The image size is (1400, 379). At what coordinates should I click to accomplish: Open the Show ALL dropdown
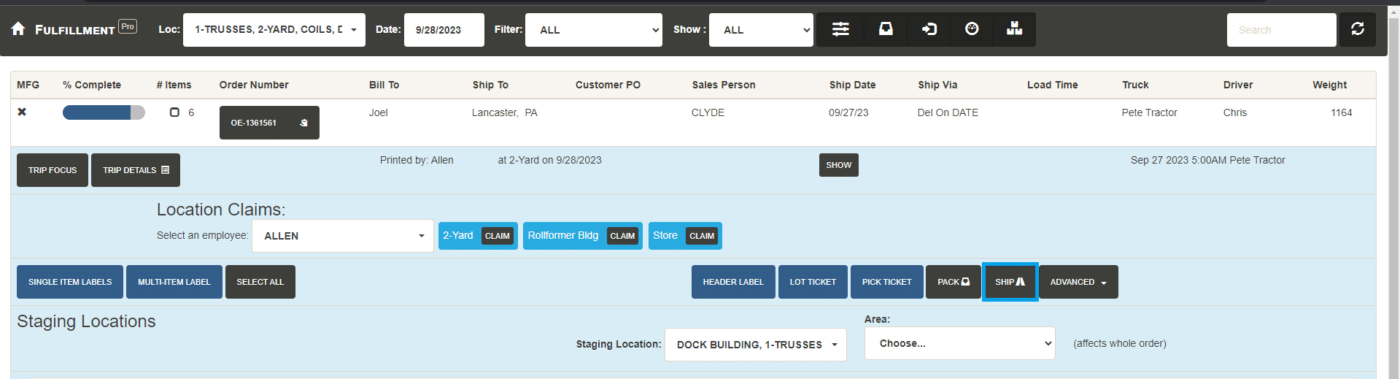[761, 30]
